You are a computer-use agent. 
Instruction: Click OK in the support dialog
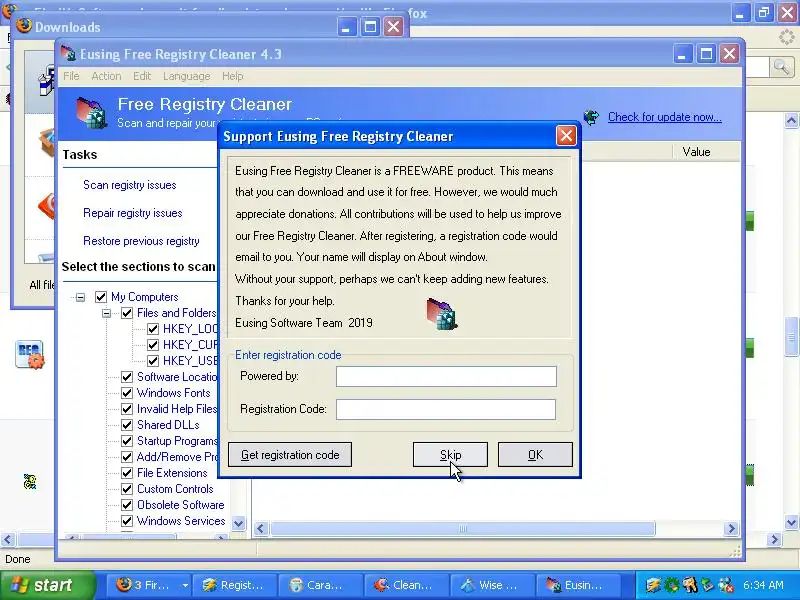(535, 455)
